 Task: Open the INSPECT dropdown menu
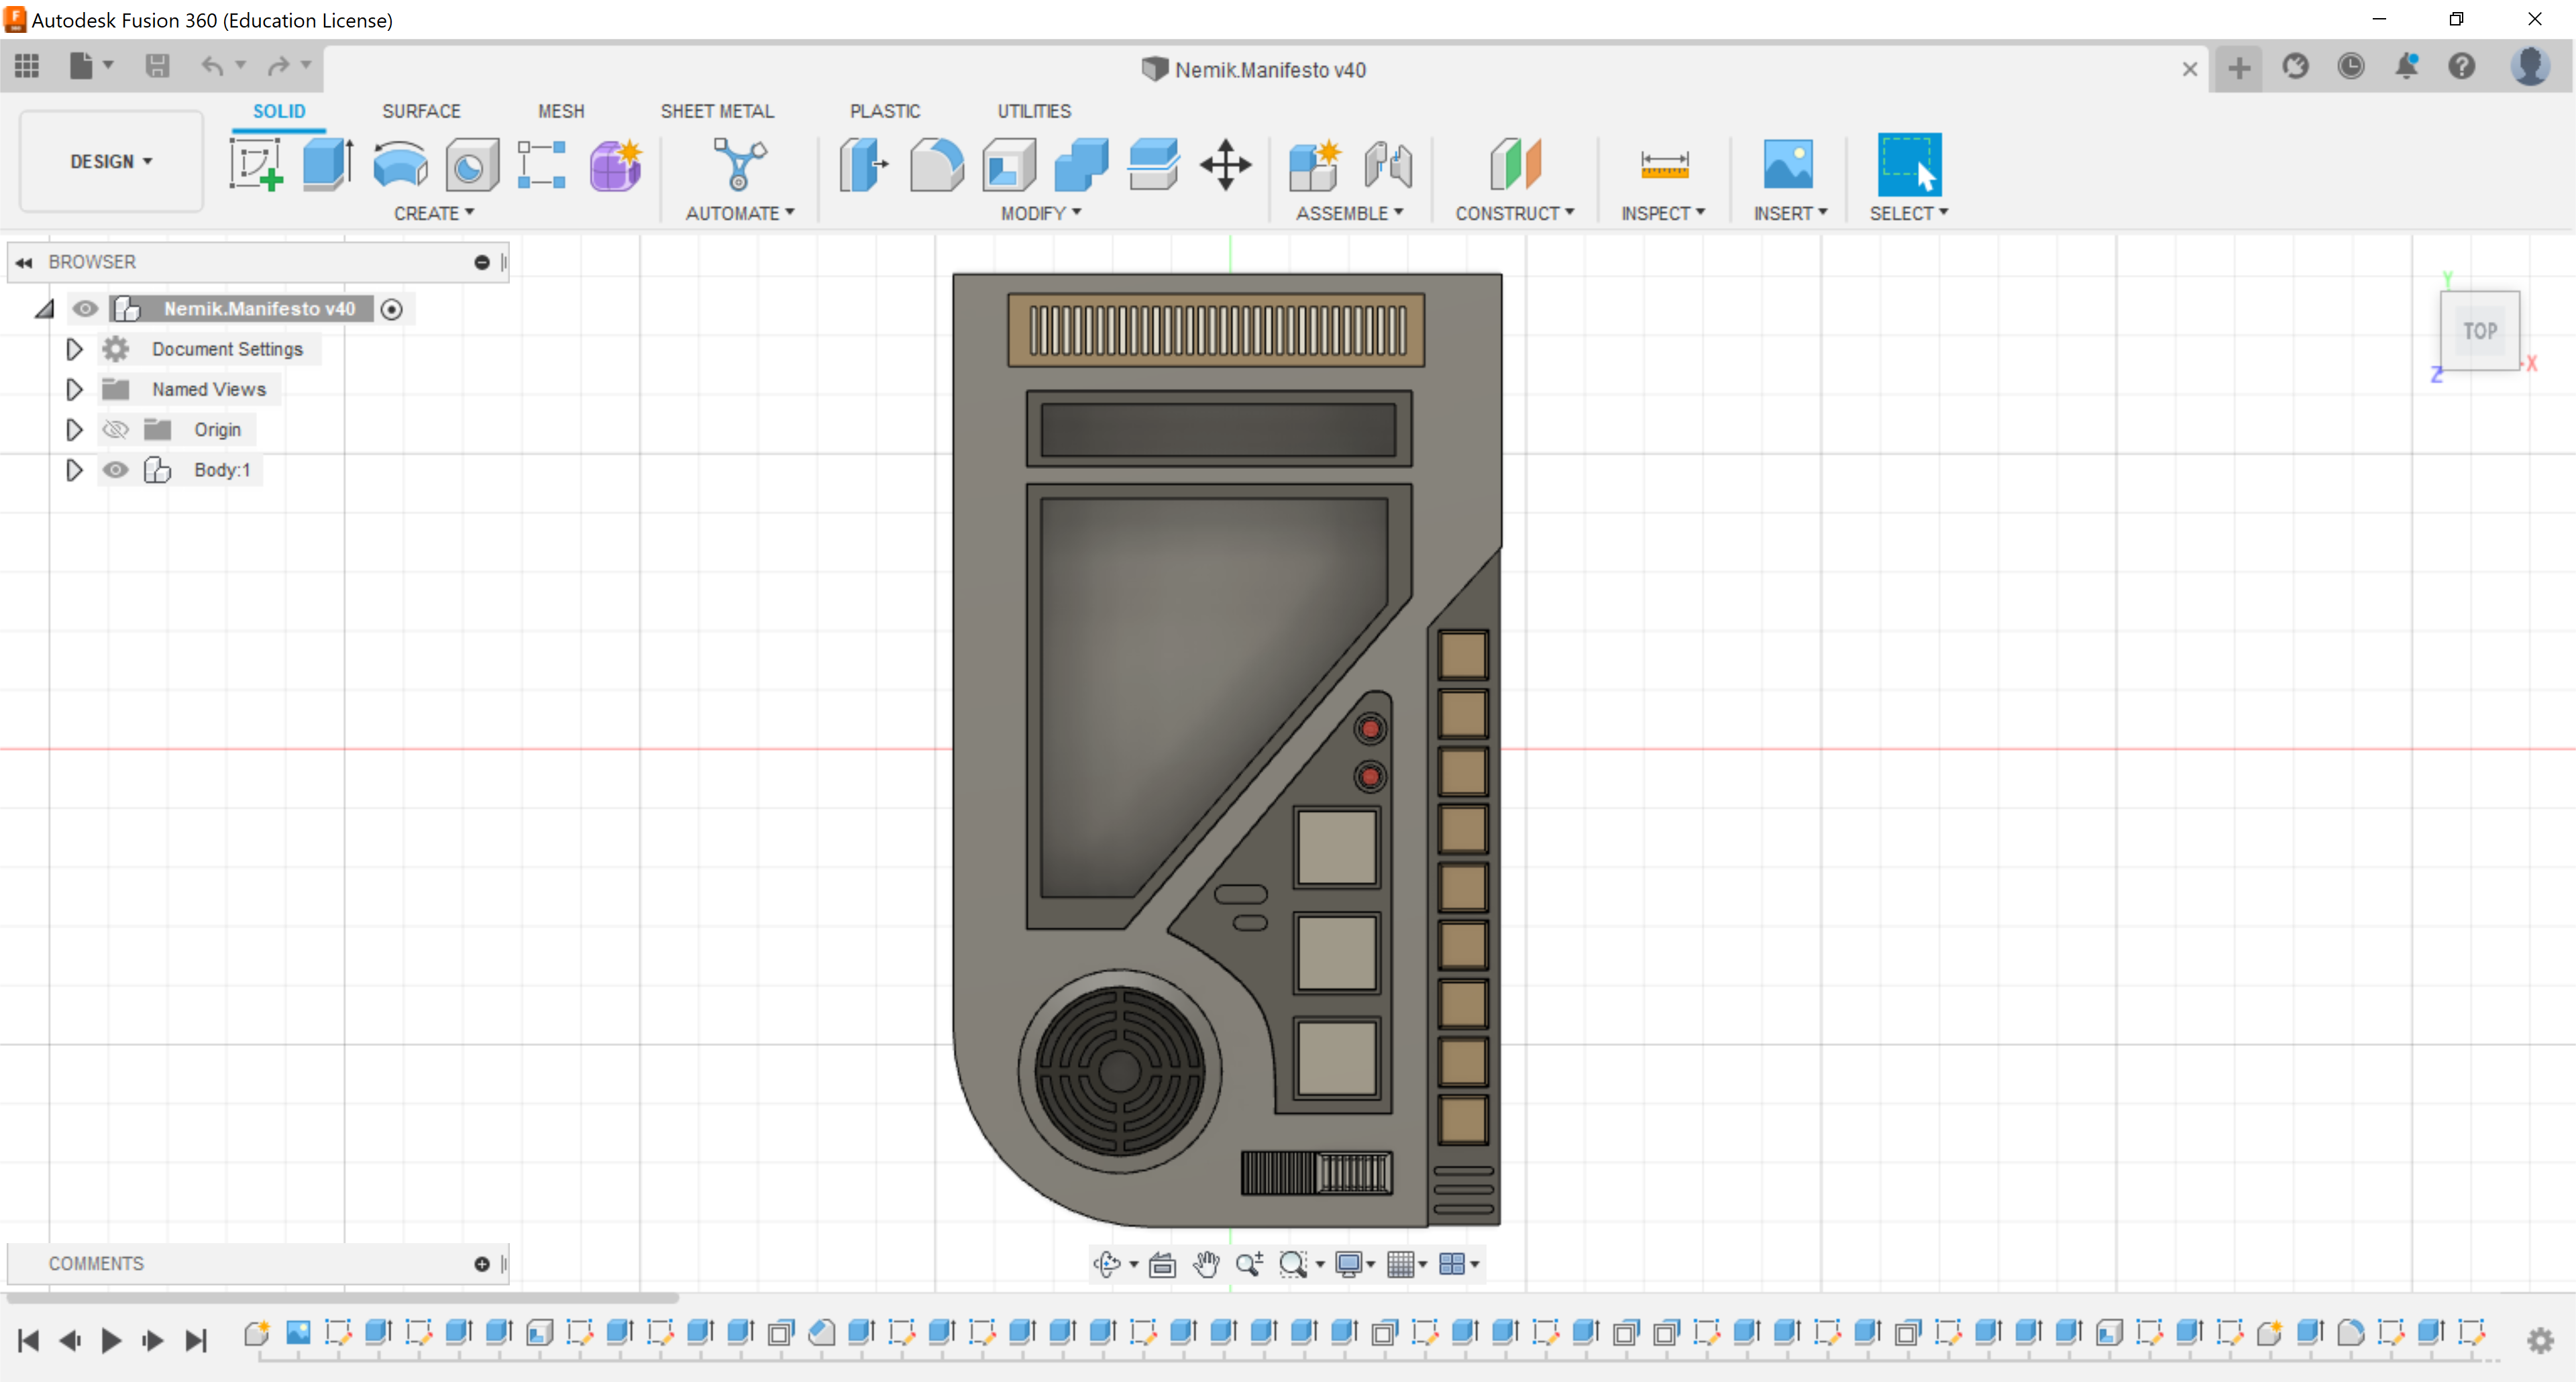(1663, 213)
